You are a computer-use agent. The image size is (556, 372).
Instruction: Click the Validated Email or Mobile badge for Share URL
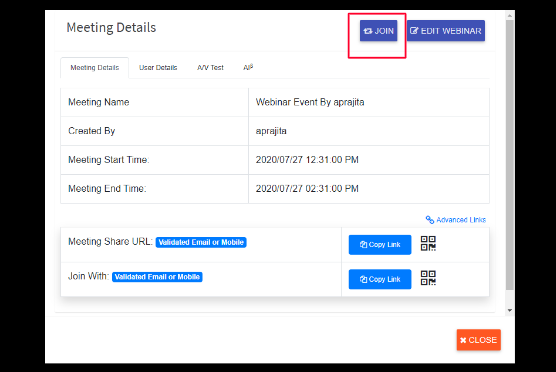click(x=201, y=242)
